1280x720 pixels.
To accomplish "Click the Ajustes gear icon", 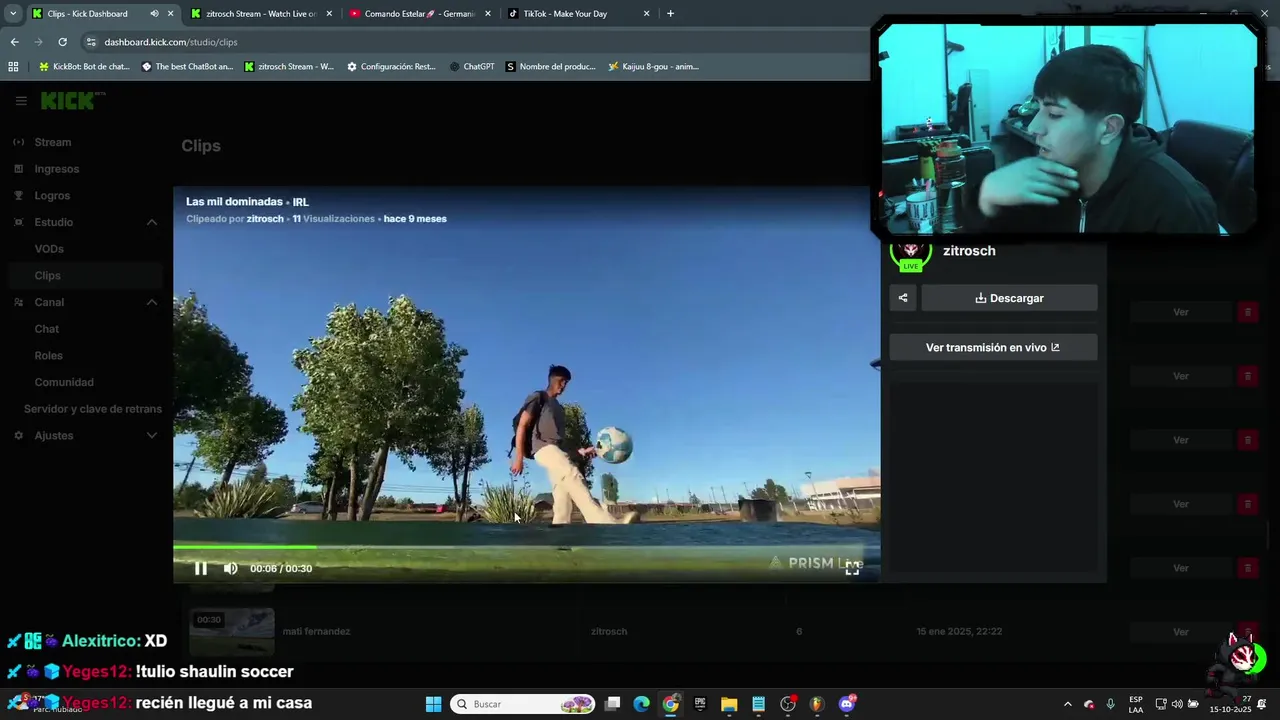I will click(x=18, y=436).
